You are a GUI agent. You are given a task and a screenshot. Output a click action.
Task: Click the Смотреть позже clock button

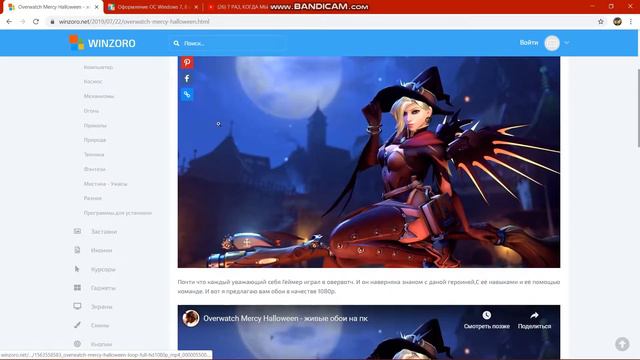487,320
